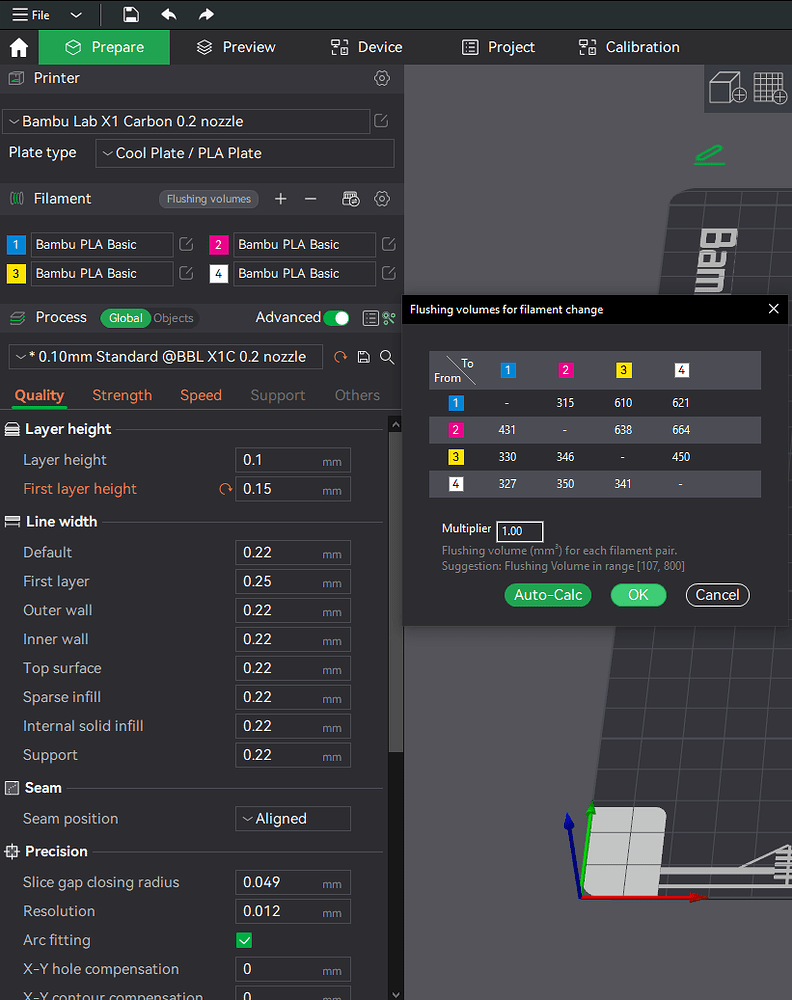Switch process scope to Objects
This screenshot has width=792, height=1000.
click(173, 318)
